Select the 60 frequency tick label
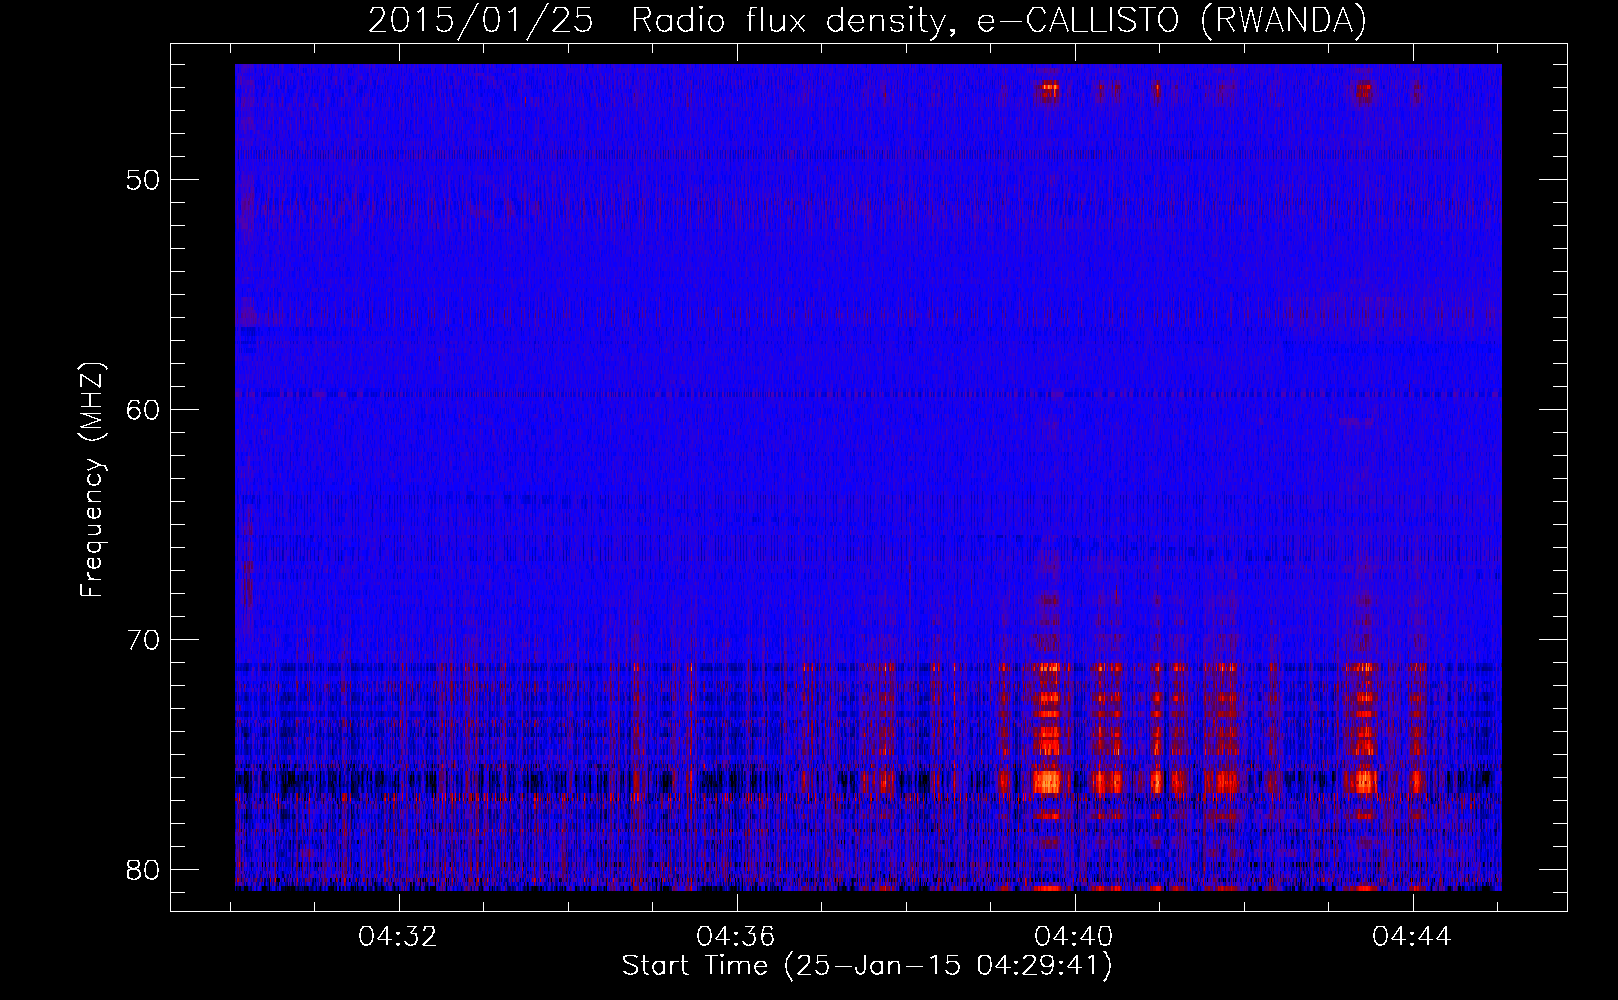The height and width of the screenshot is (1000, 1618). pyautogui.click(x=144, y=410)
